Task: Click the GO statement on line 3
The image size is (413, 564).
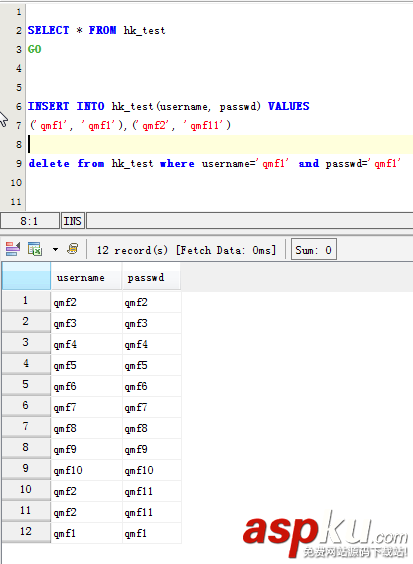Action: click(x=35, y=49)
